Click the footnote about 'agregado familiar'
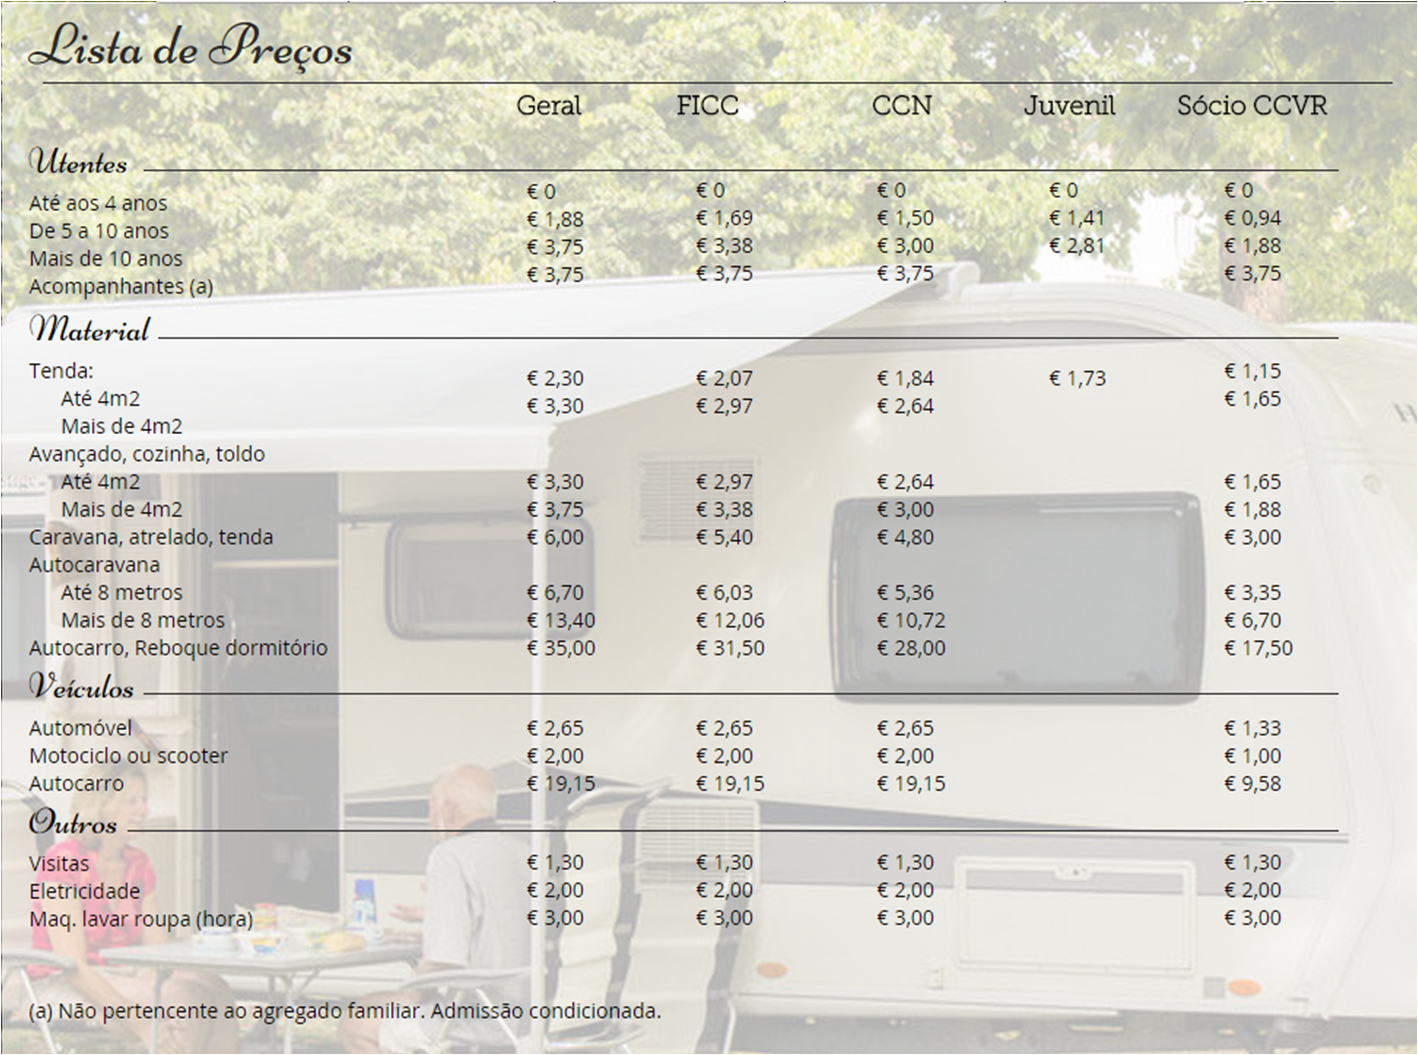This screenshot has height=1055, width=1418. coord(345,1011)
